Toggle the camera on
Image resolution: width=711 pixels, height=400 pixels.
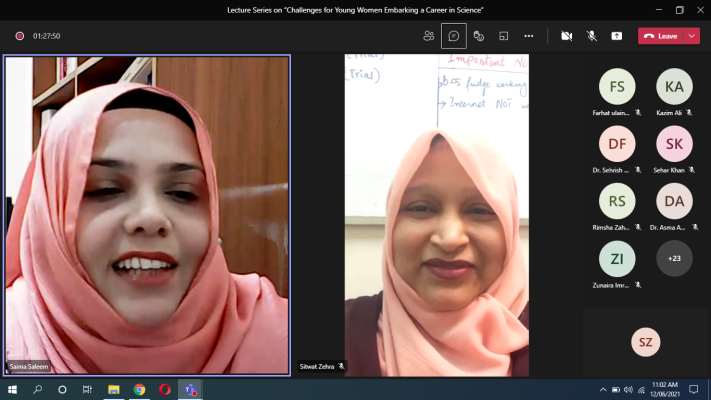point(566,36)
